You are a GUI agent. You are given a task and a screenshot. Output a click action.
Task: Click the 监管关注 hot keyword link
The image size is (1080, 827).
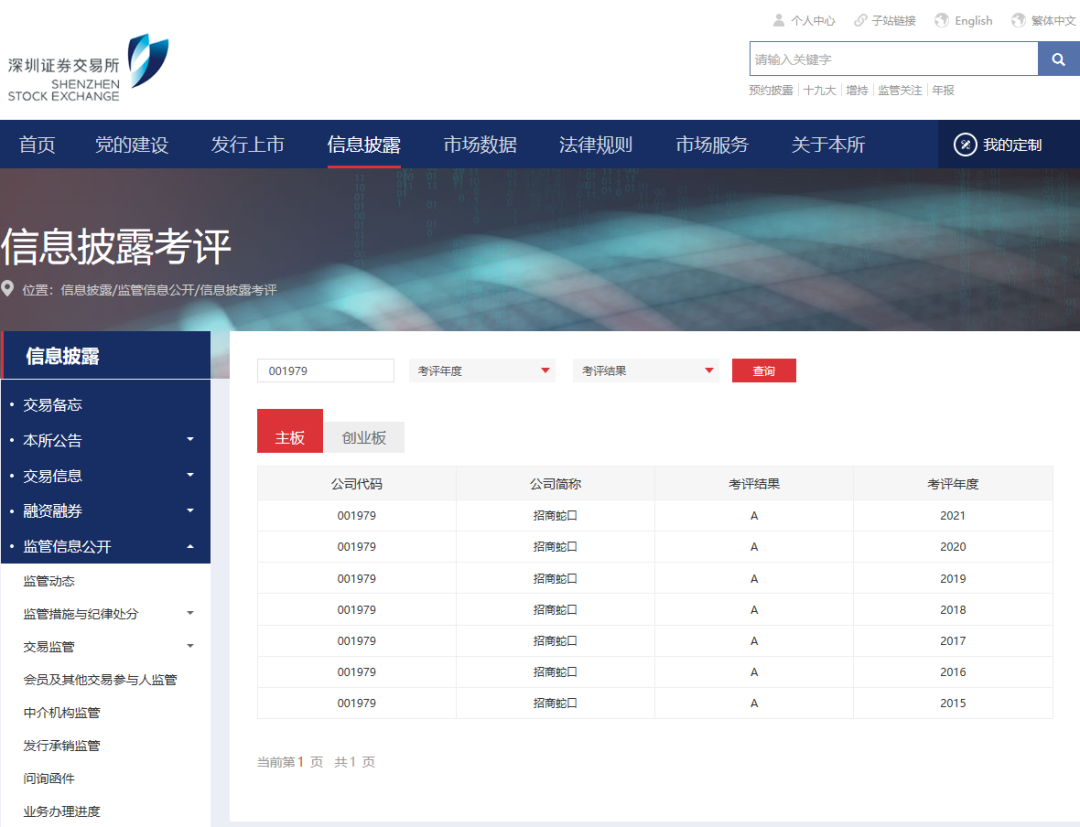(x=900, y=90)
